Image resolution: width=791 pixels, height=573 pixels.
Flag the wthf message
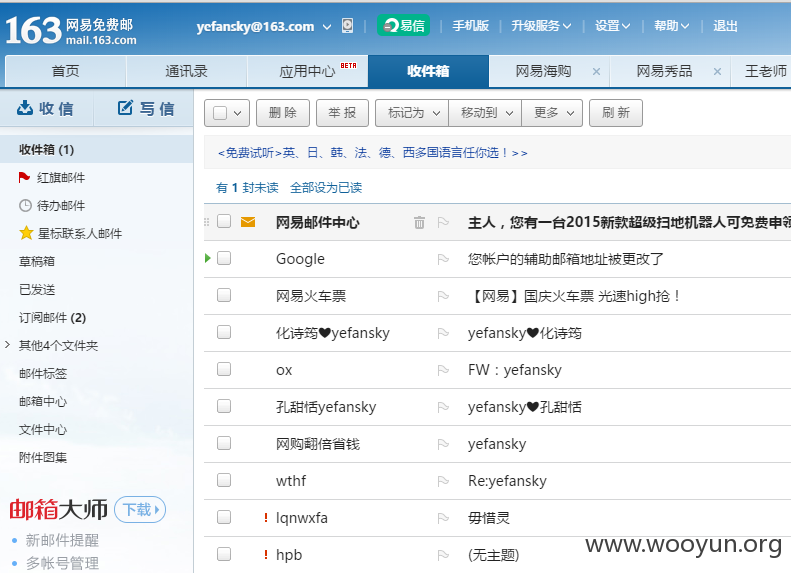pos(443,481)
